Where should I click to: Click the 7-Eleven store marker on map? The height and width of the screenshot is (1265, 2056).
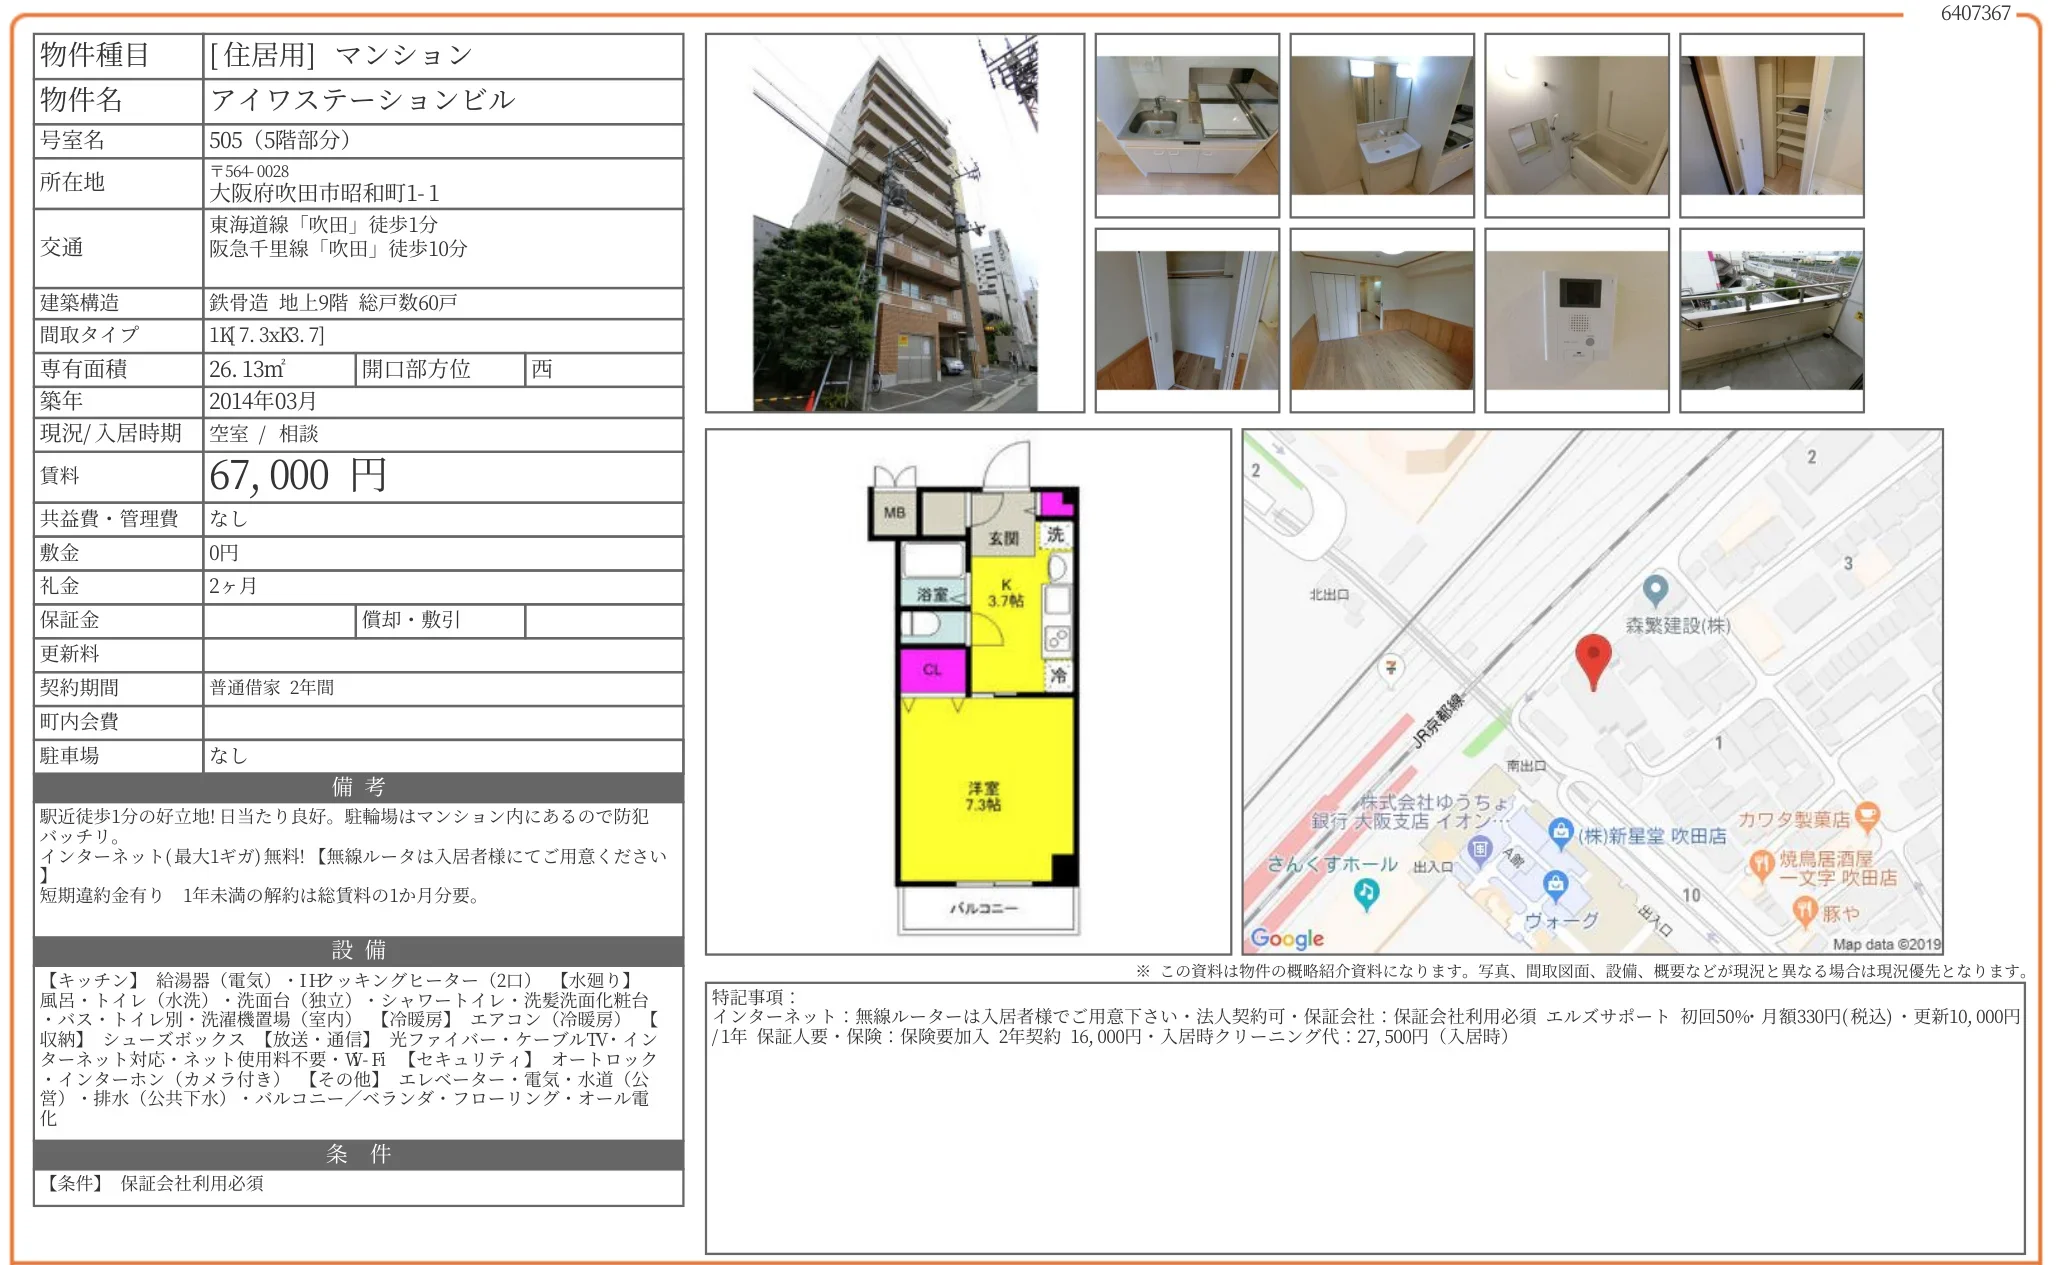pos(1390,667)
